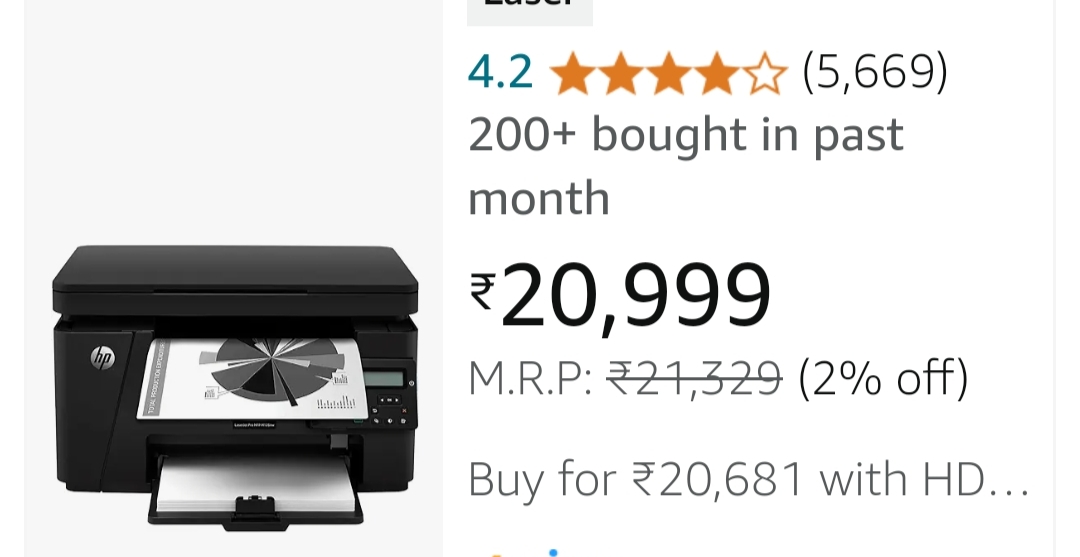This screenshot has width=1080, height=557.
Task: Click the 2% off discount text
Action: pyautogui.click(x=883, y=378)
